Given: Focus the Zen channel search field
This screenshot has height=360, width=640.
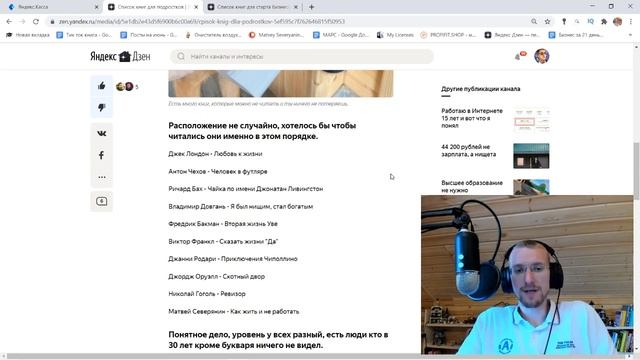Looking at the screenshot, I should (302, 56).
